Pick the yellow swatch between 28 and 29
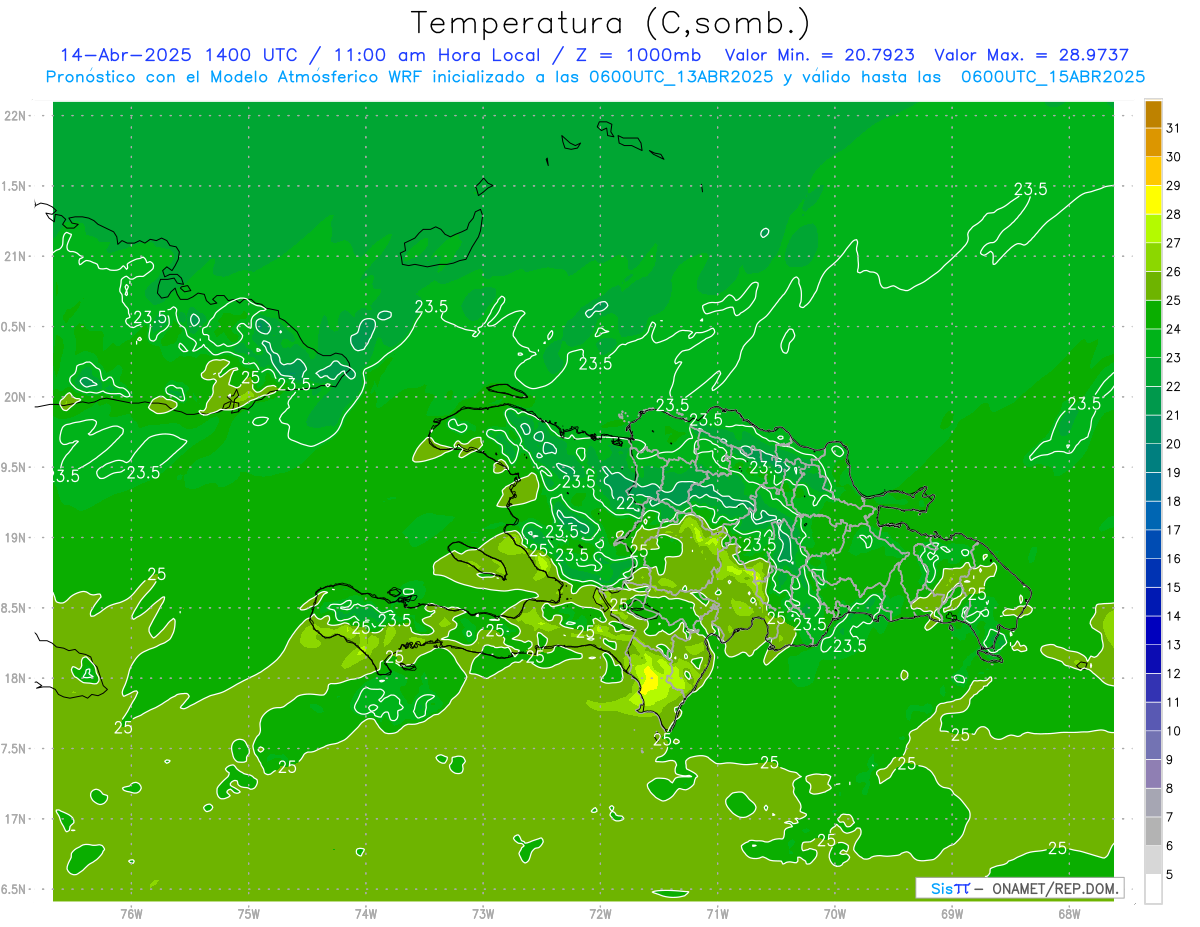The image size is (1200, 927). [1153, 200]
